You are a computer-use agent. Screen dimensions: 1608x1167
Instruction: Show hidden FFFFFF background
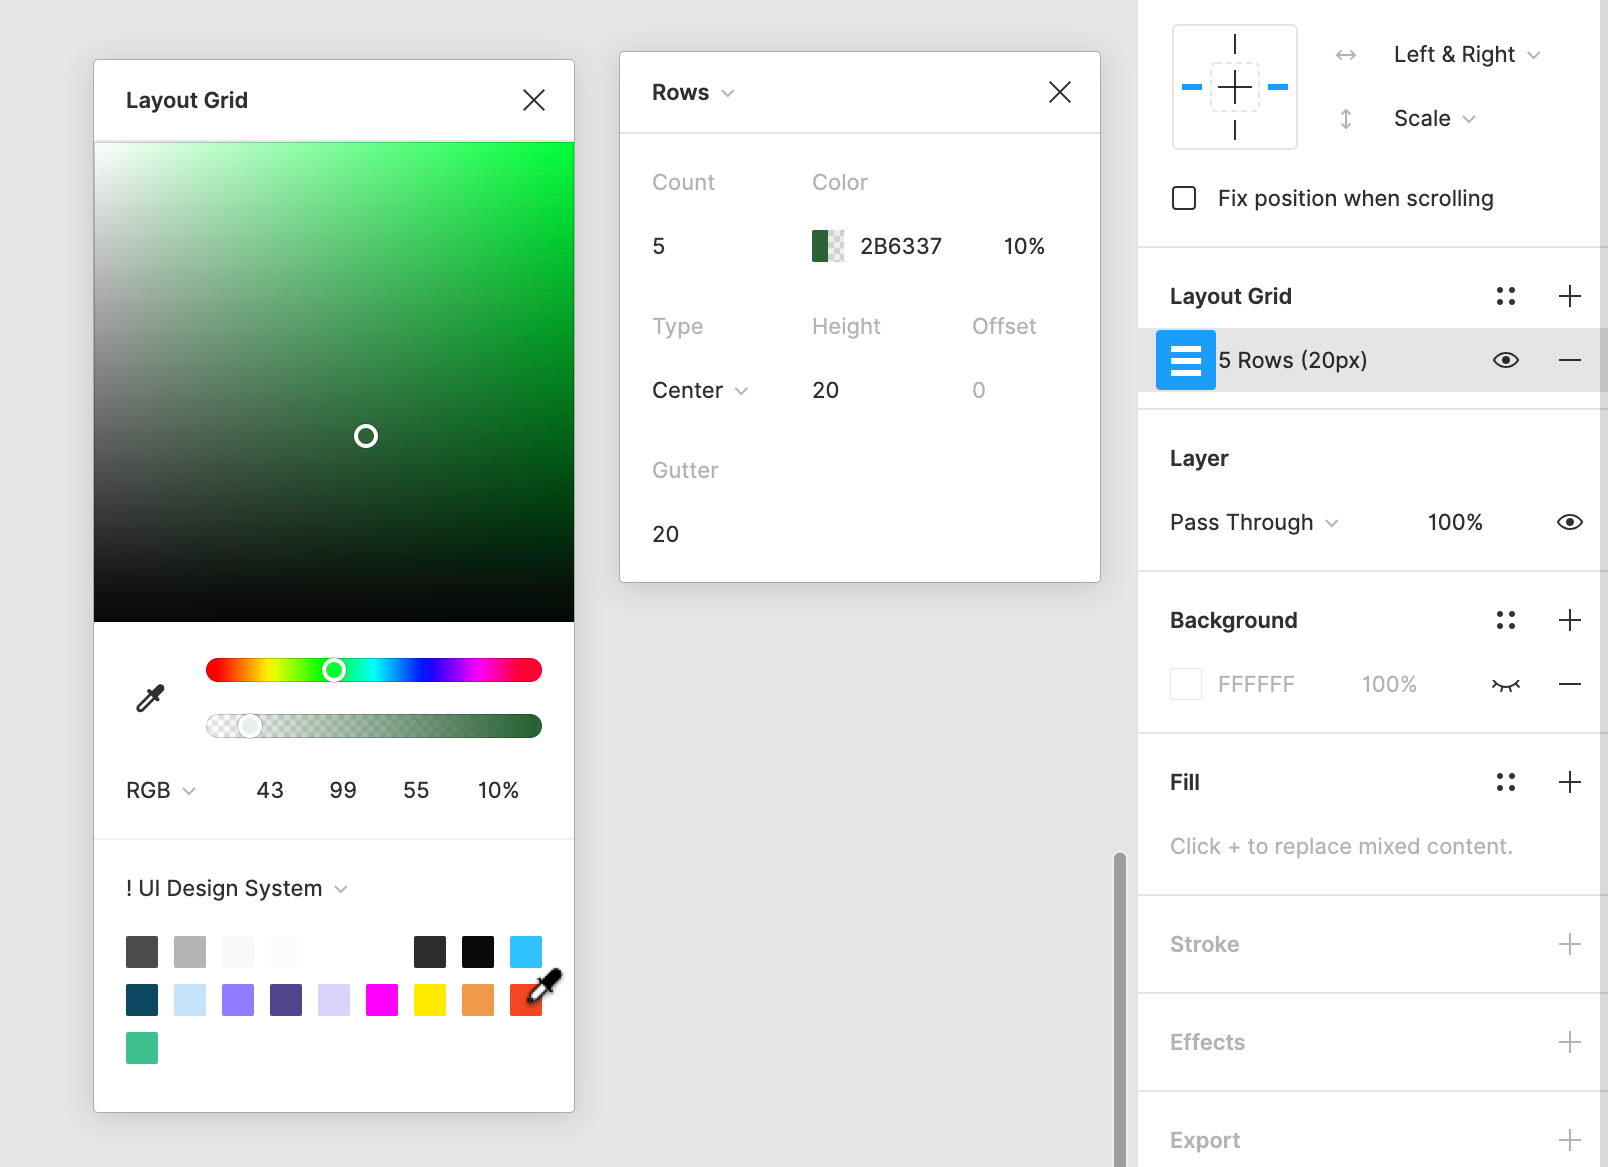(x=1506, y=684)
